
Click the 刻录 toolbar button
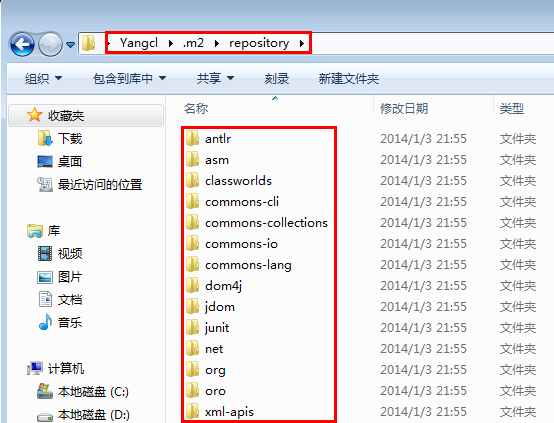click(x=277, y=78)
